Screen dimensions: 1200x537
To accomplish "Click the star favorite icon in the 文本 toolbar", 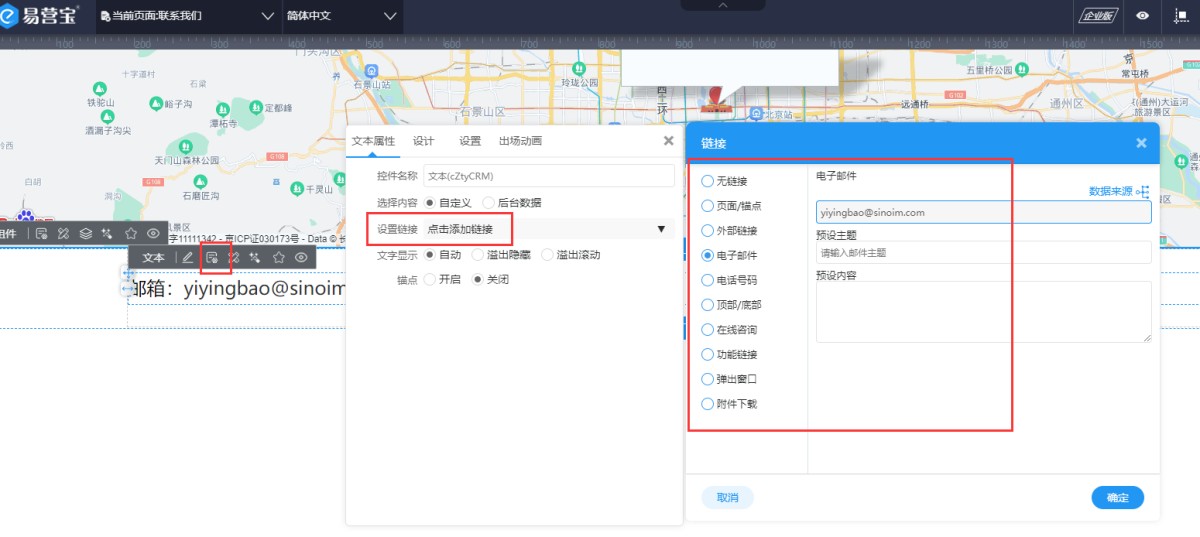I will pyautogui.click(x=279, y=258).
